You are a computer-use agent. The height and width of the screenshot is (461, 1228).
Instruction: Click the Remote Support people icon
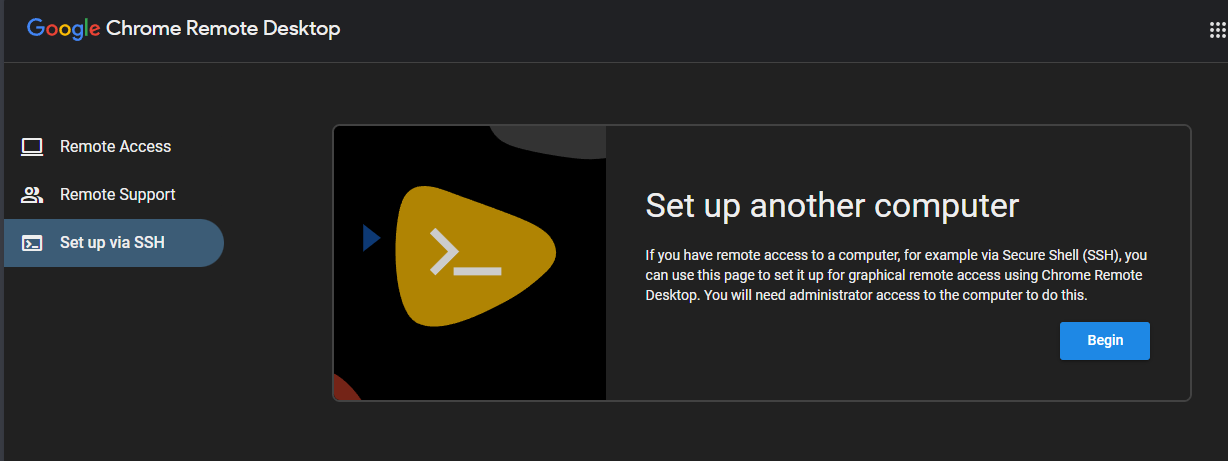(x=32, y=195)
